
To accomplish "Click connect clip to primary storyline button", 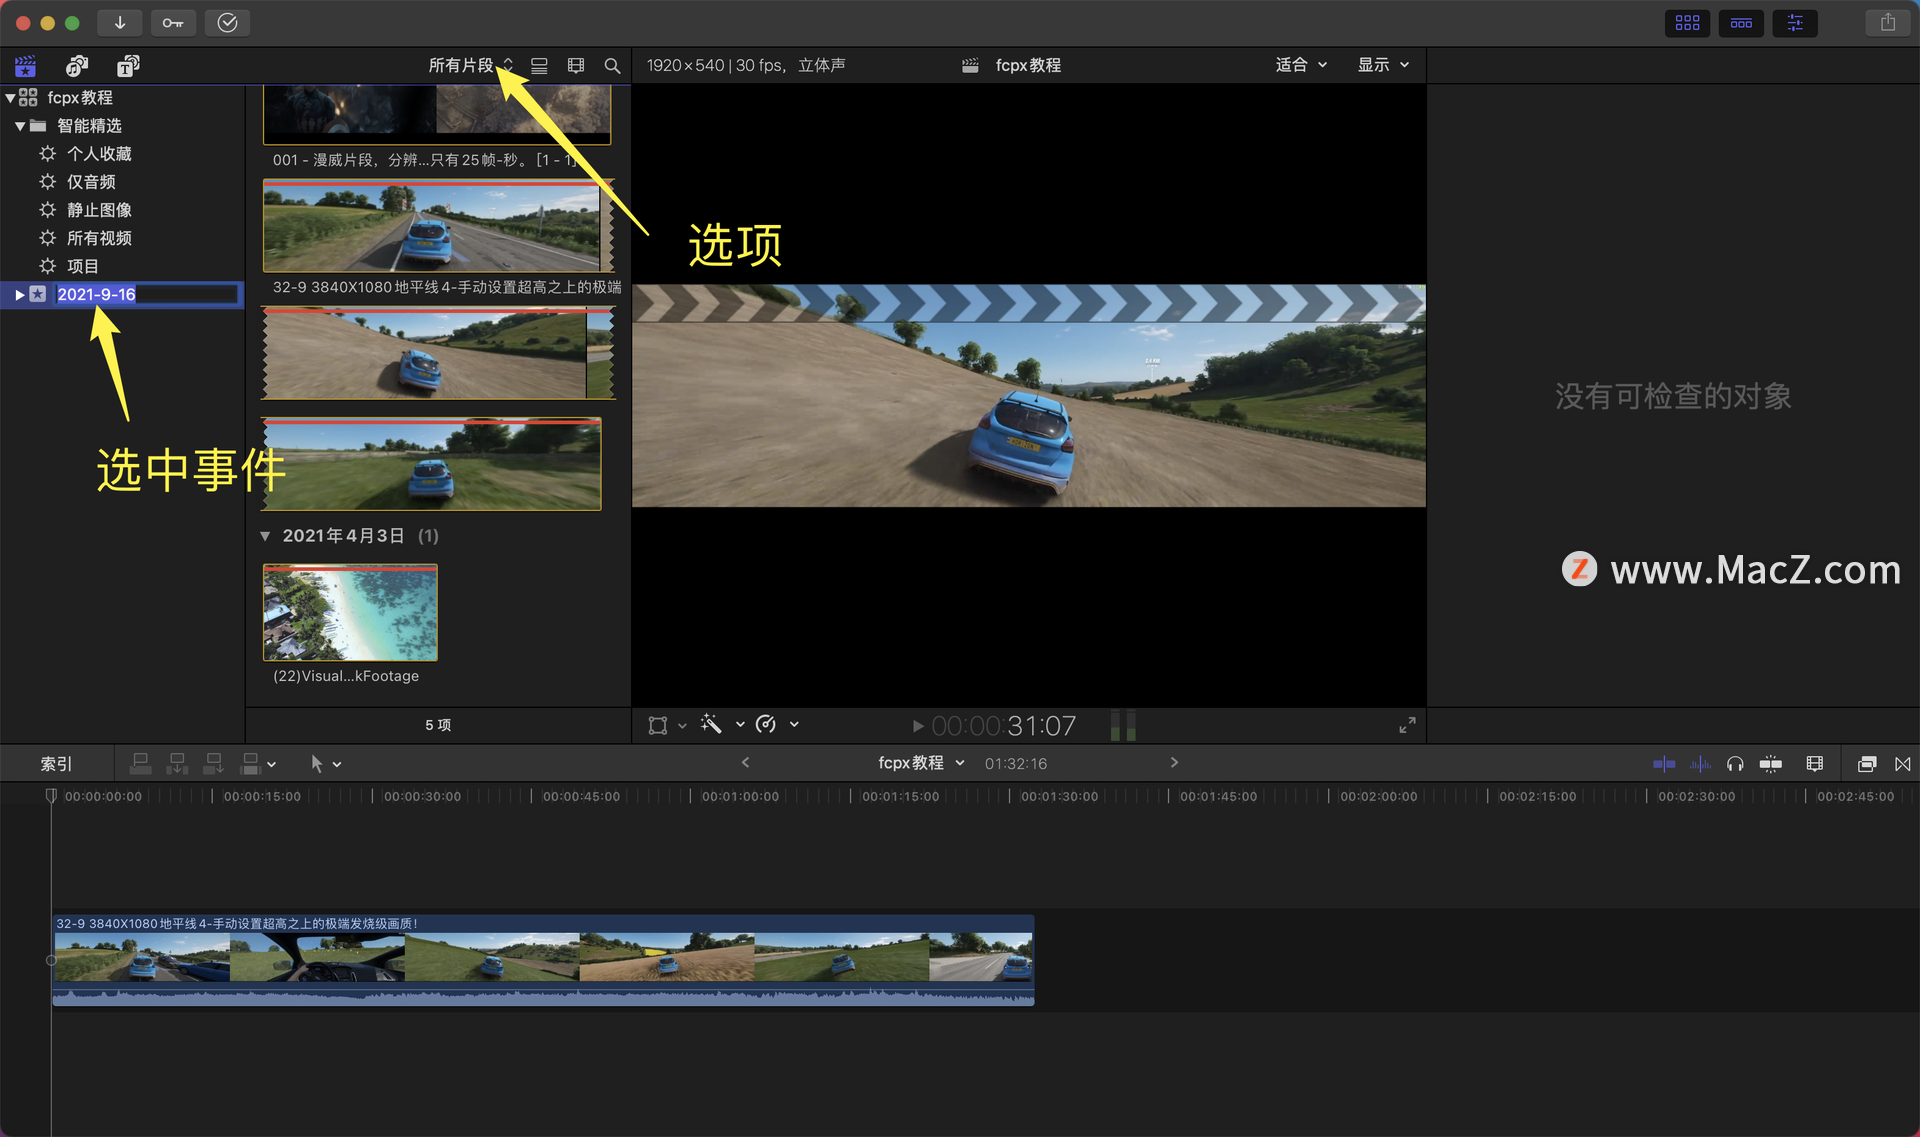I will [141, 764].
